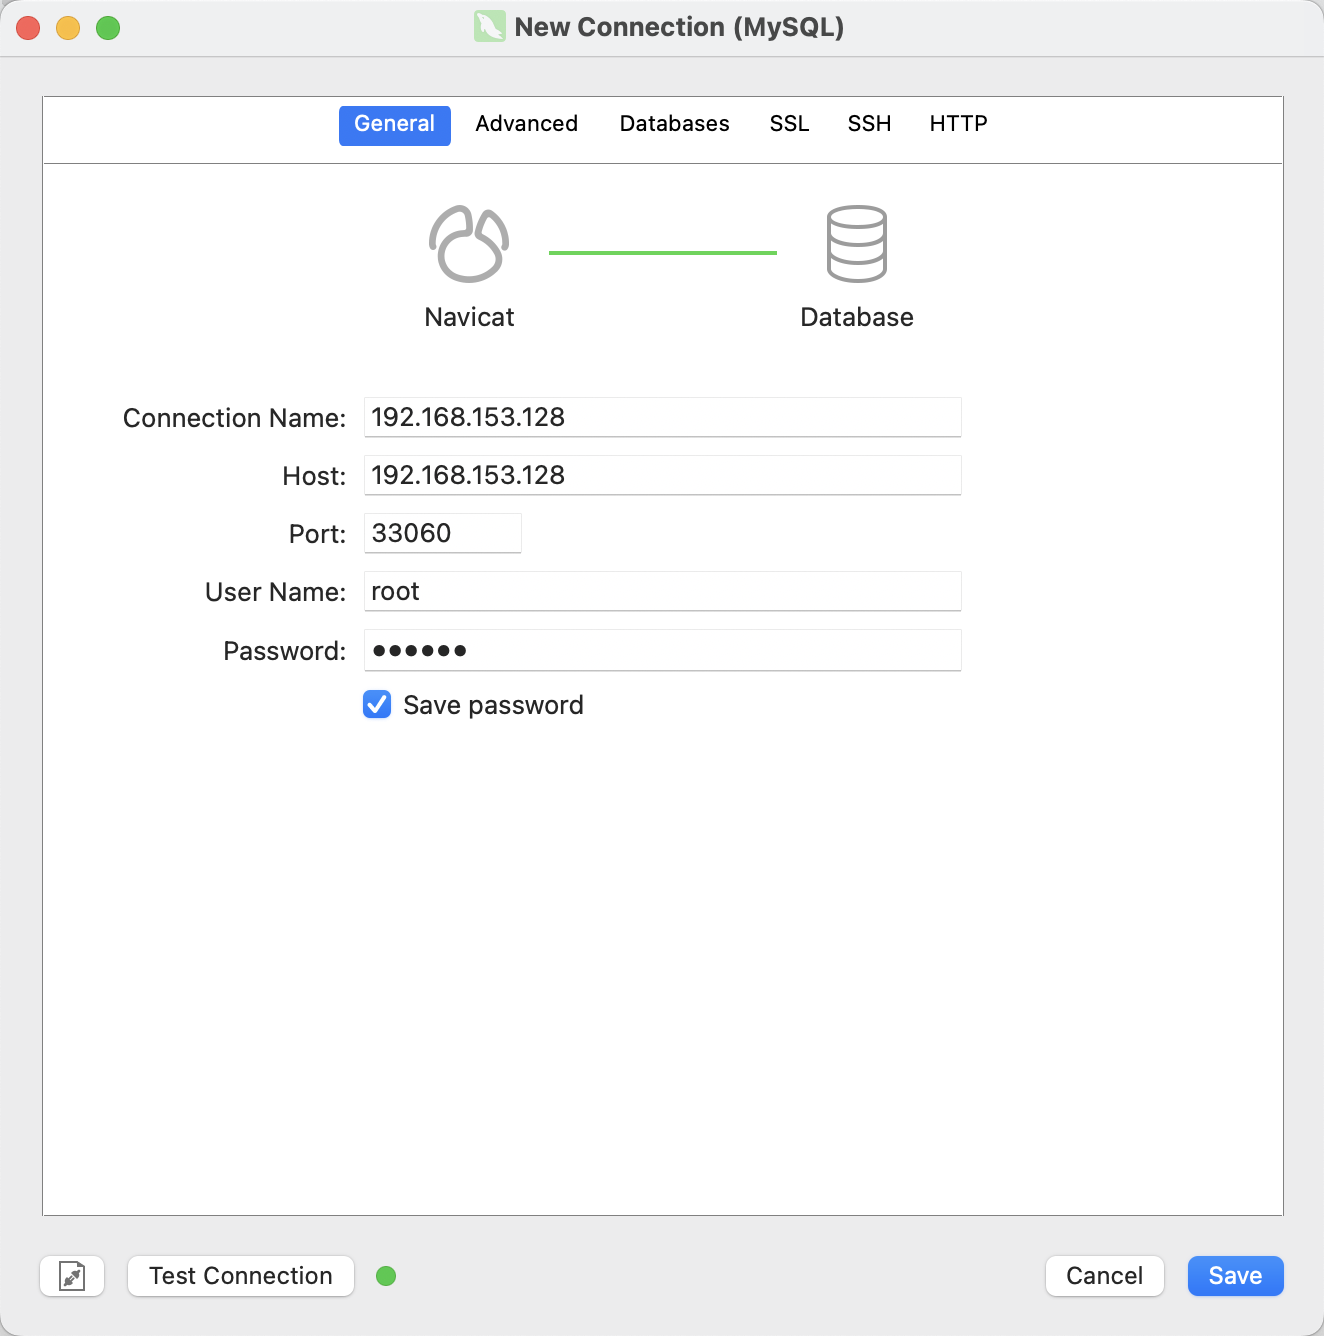The image size is (1324, 1336).
Task: Click the Database label under the cylinder
Action: tap(857, 317)
